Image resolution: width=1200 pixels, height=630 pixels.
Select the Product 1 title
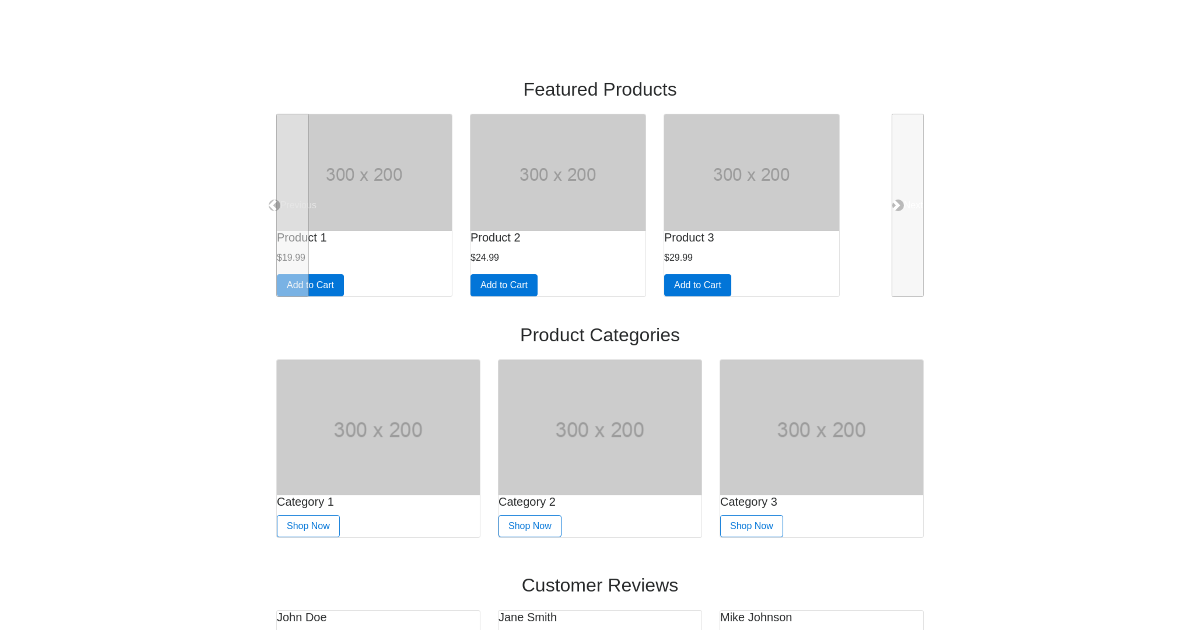coord(302,237)
